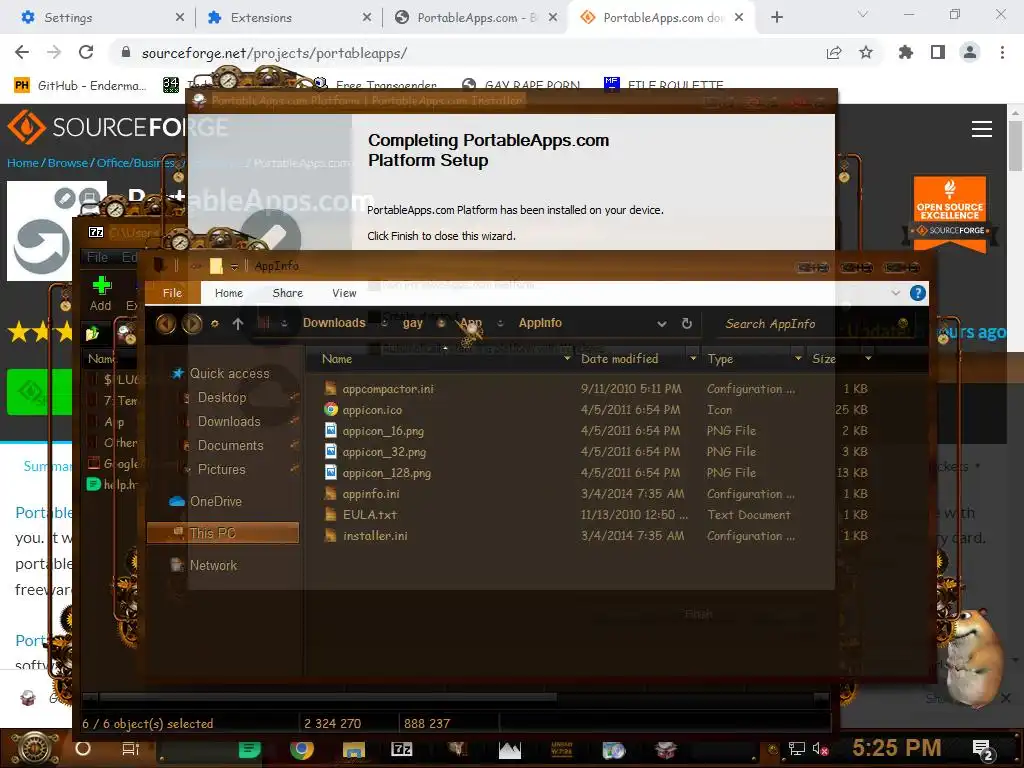Image resolution: width=1024 pixels, height=768 pixels.
Task: Open recent locations dropdown in Explorer
Action: [214, 323]
